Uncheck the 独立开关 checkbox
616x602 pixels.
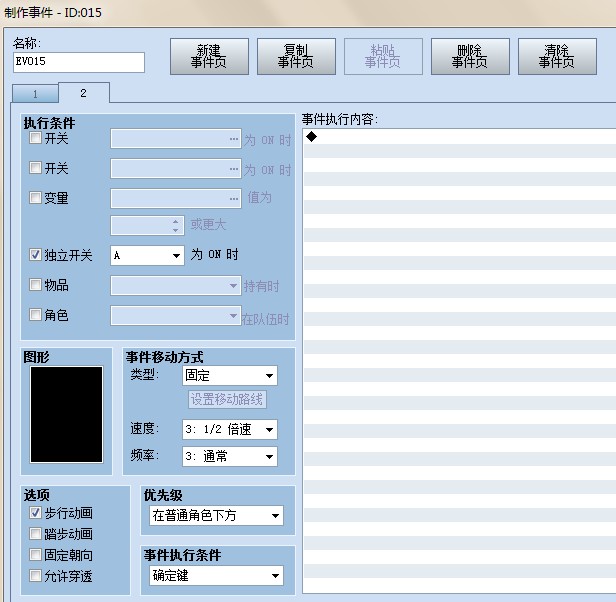[x=35, y=255]
